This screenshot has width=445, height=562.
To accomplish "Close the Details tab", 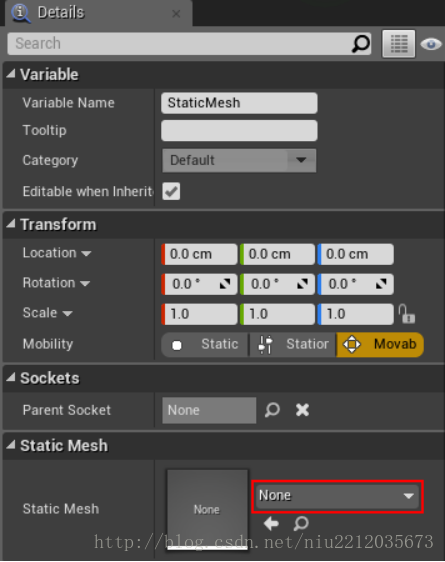I will [176, 14].
